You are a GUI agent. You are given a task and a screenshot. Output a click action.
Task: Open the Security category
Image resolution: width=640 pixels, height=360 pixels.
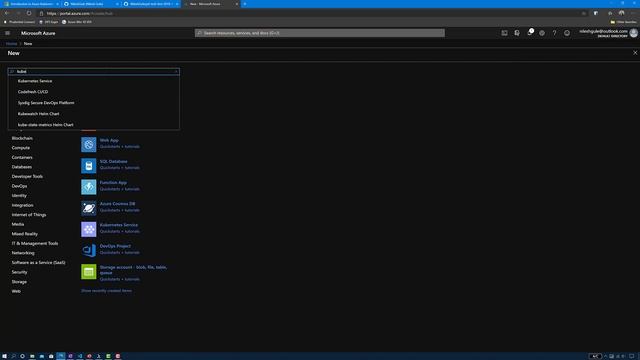(19, 272)
